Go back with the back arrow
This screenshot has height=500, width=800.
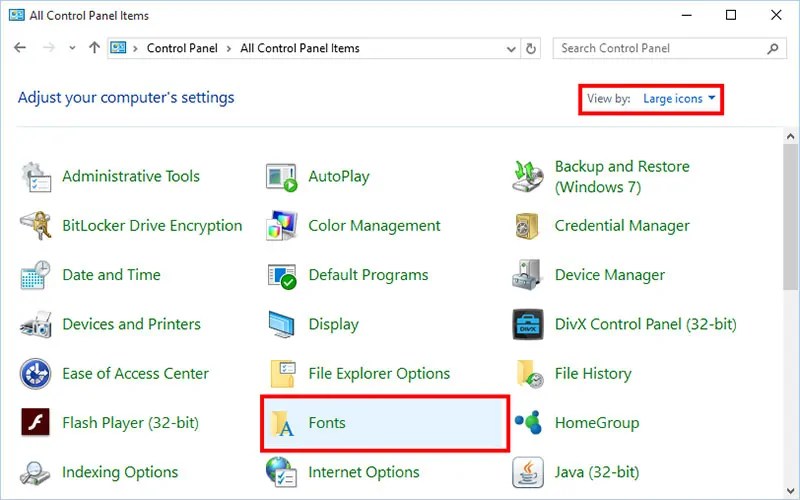click(20, 48)
